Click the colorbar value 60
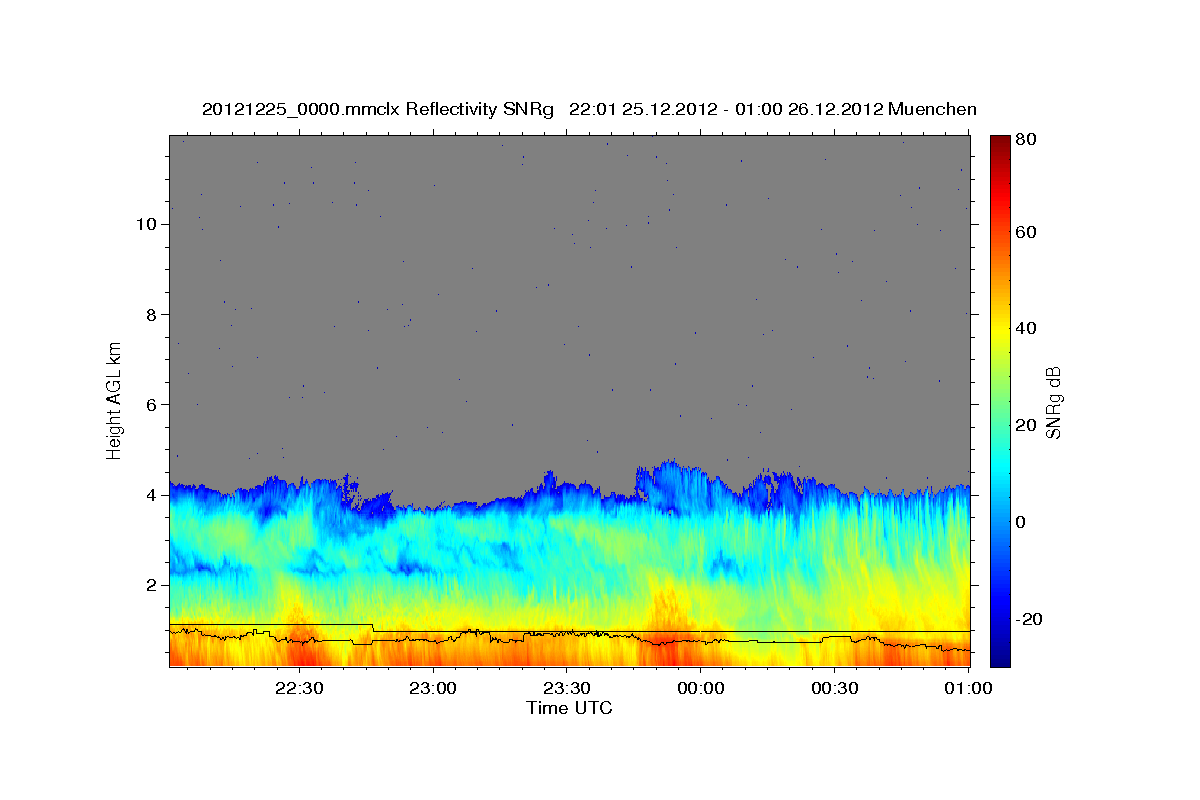The height and width of the screenshot is (800, 1200). (1027, 232)
